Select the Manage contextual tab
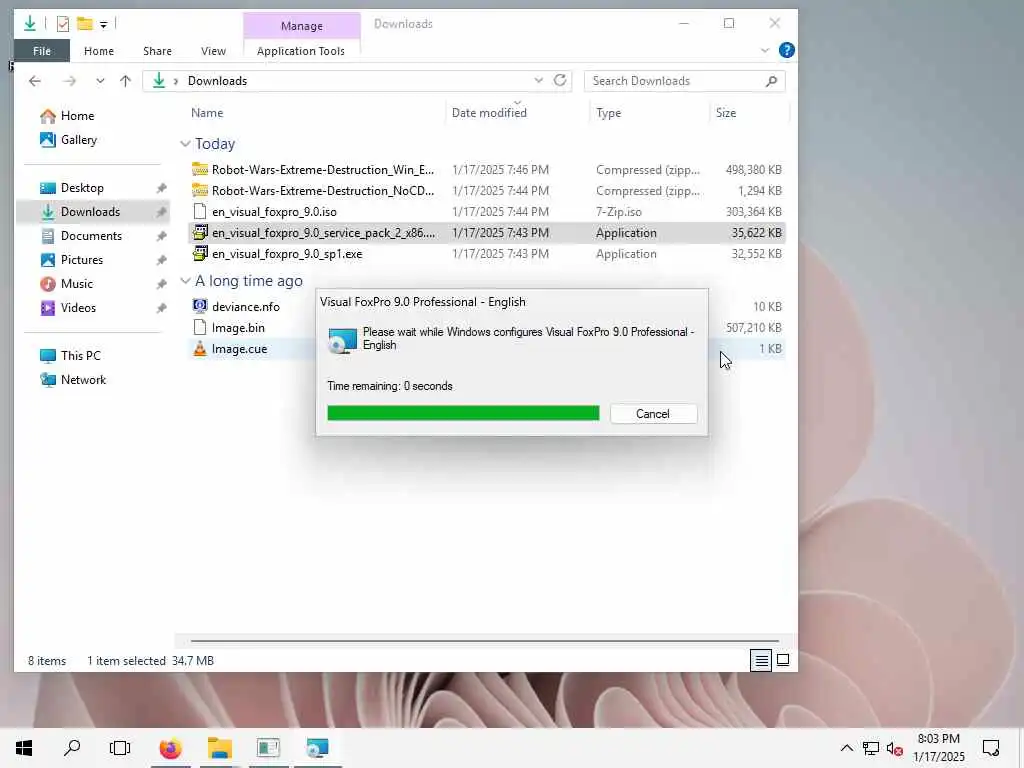 point(302,25)
